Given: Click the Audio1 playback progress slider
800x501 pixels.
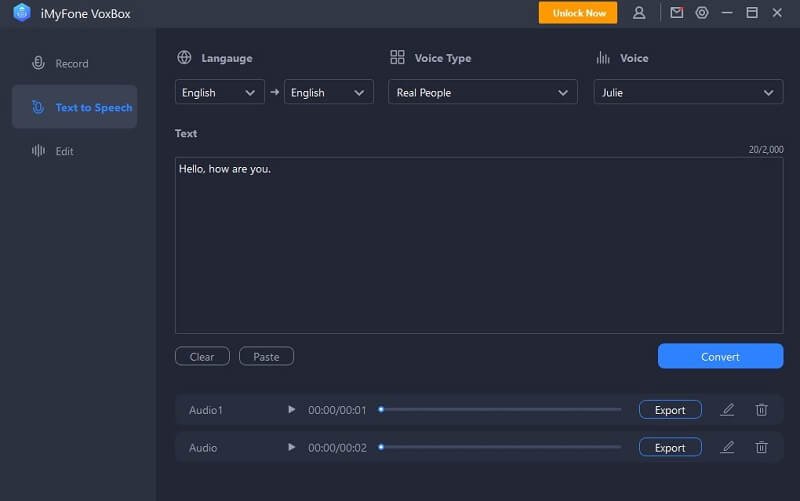Looking at the screenshot, I should tap(501, 409).
